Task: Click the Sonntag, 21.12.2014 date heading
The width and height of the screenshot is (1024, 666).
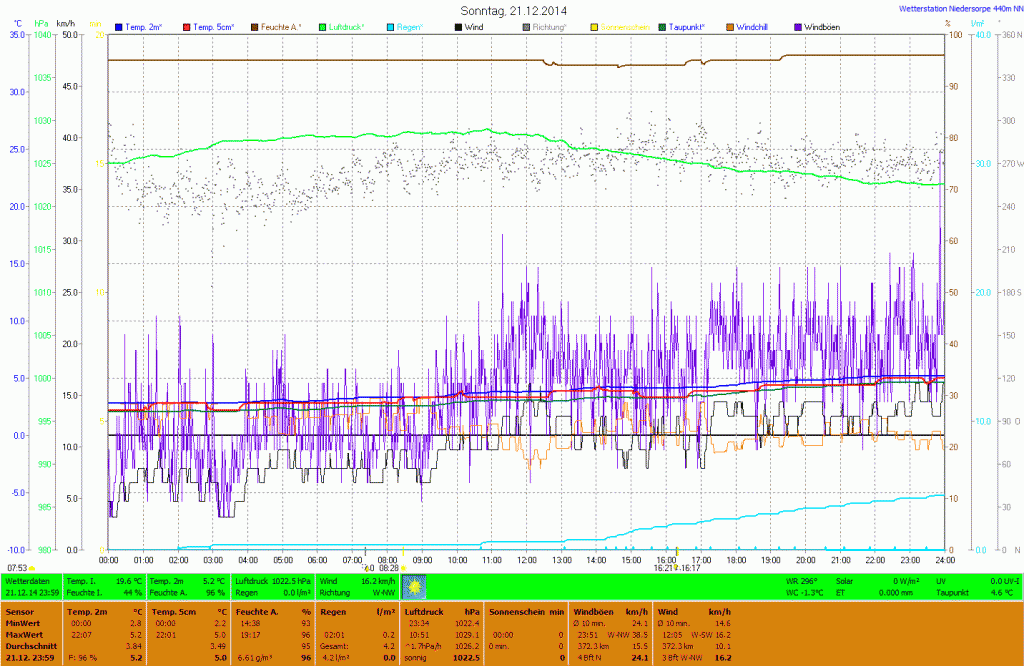Action: (x=513, y=10)
